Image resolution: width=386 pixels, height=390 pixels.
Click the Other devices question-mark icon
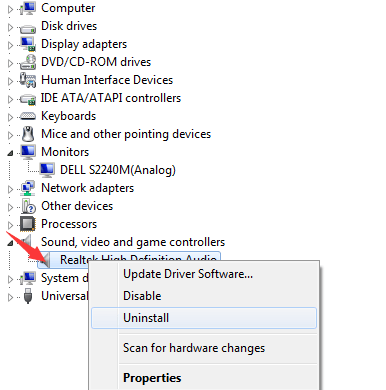(x=28, y=206)
